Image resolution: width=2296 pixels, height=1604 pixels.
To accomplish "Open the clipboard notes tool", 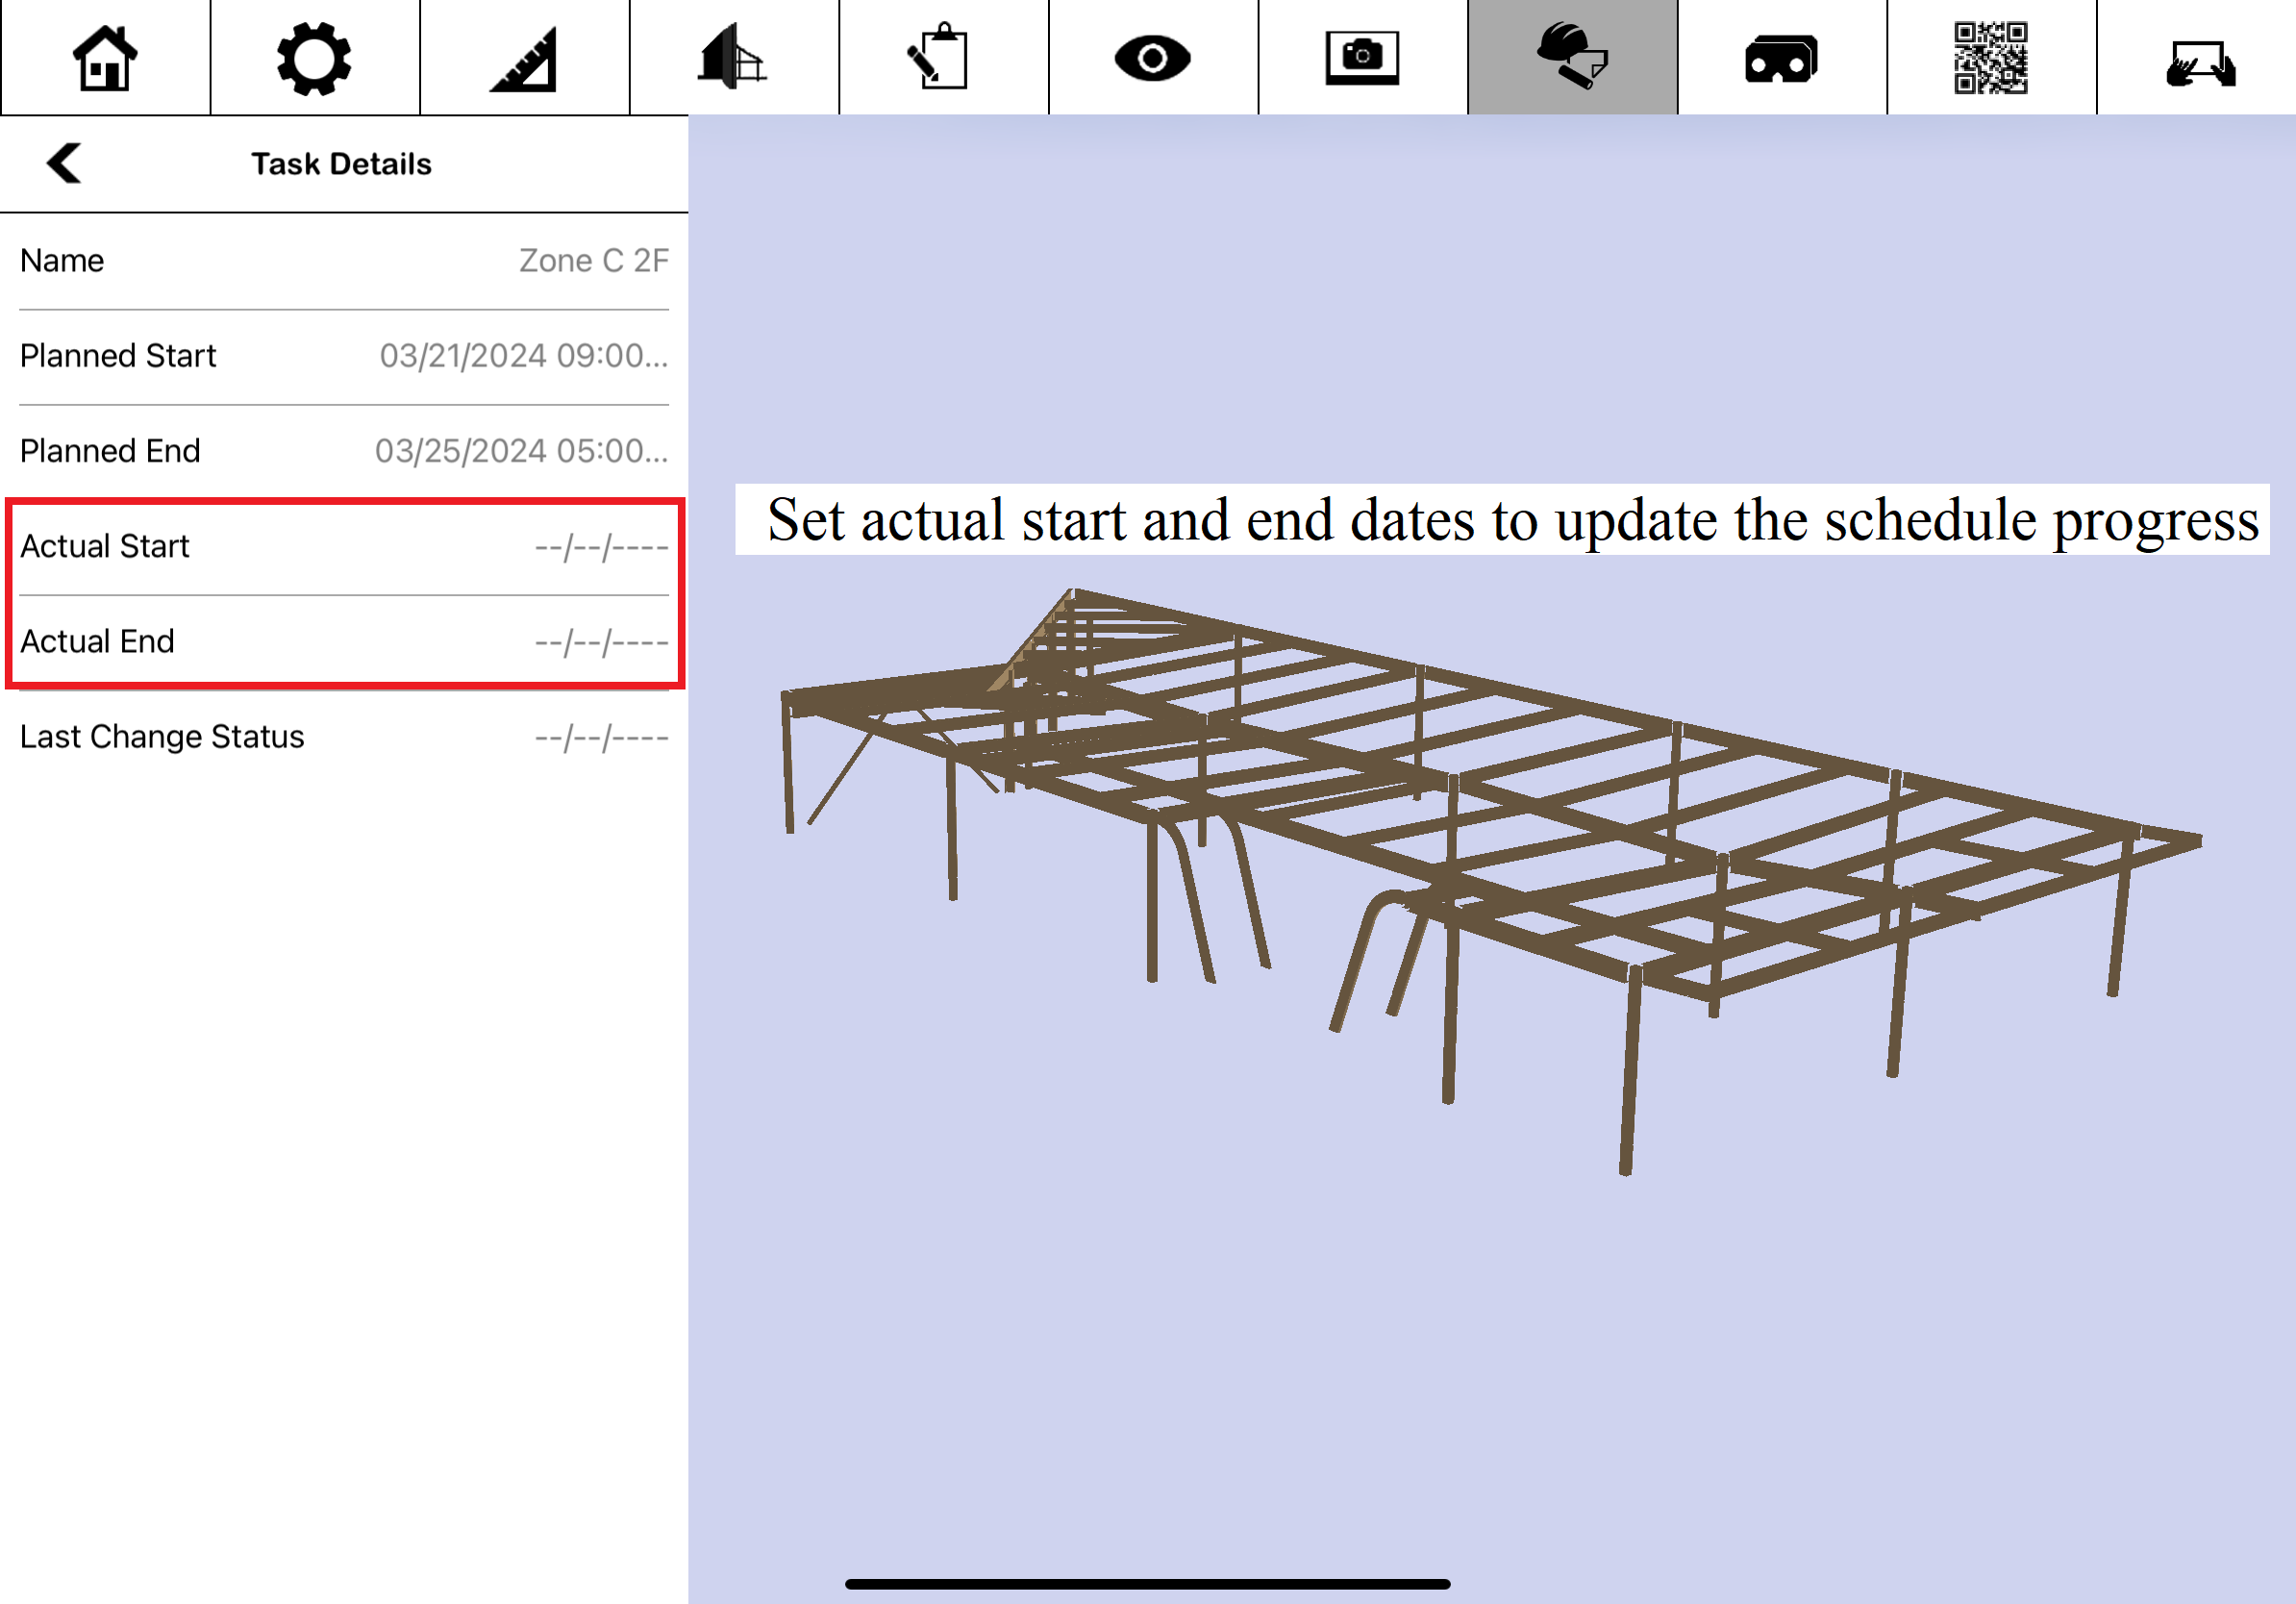I will pos(942,58).
